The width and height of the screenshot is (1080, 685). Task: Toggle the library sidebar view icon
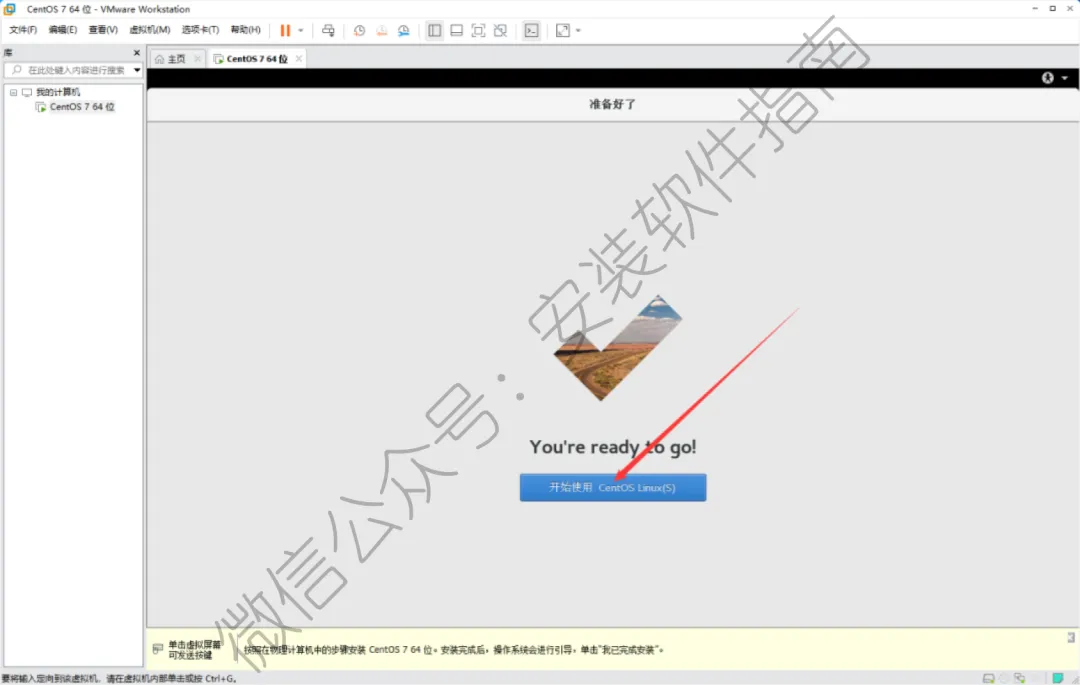pyautogui.click(x=435, y=30)
